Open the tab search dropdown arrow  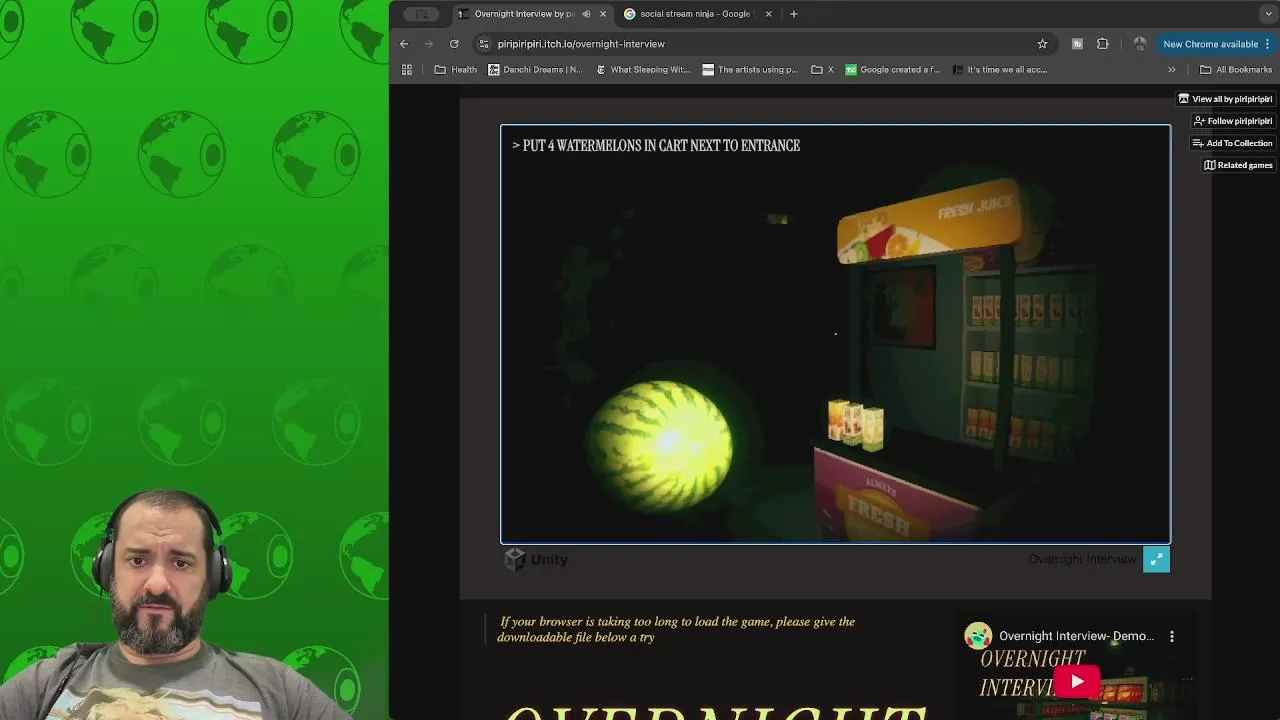1268,14
